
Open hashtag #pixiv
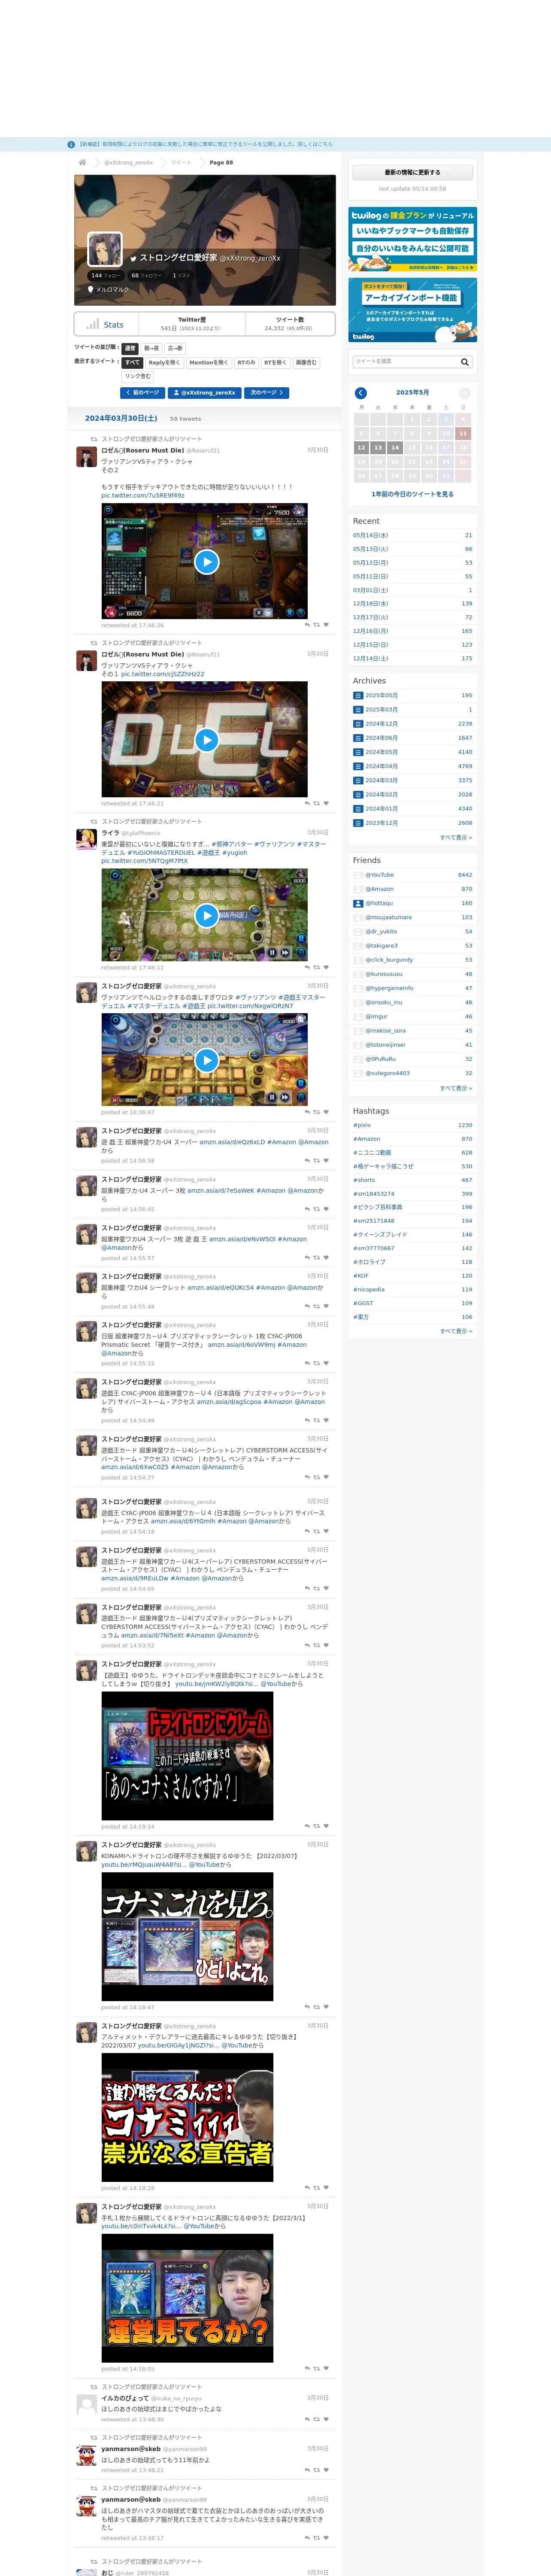tap(362, 1125)
